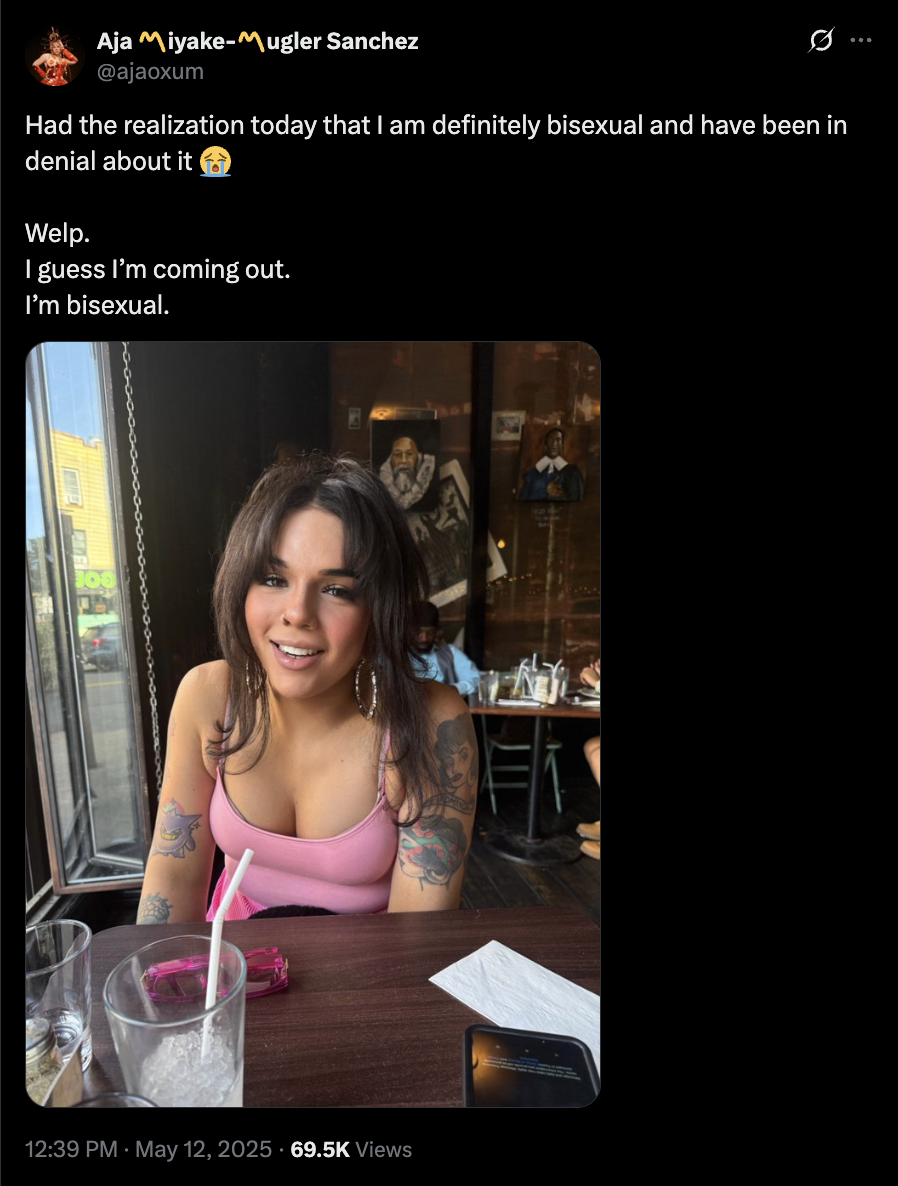Click the first yellow M emoji in display name

(153, 41)
